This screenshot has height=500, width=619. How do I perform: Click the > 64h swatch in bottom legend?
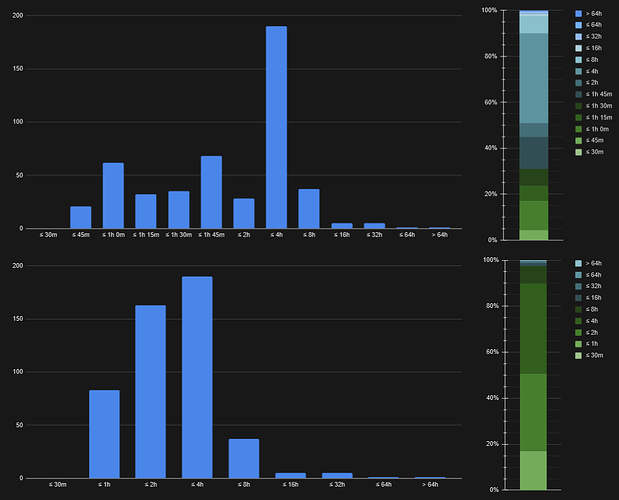(578, 263)
